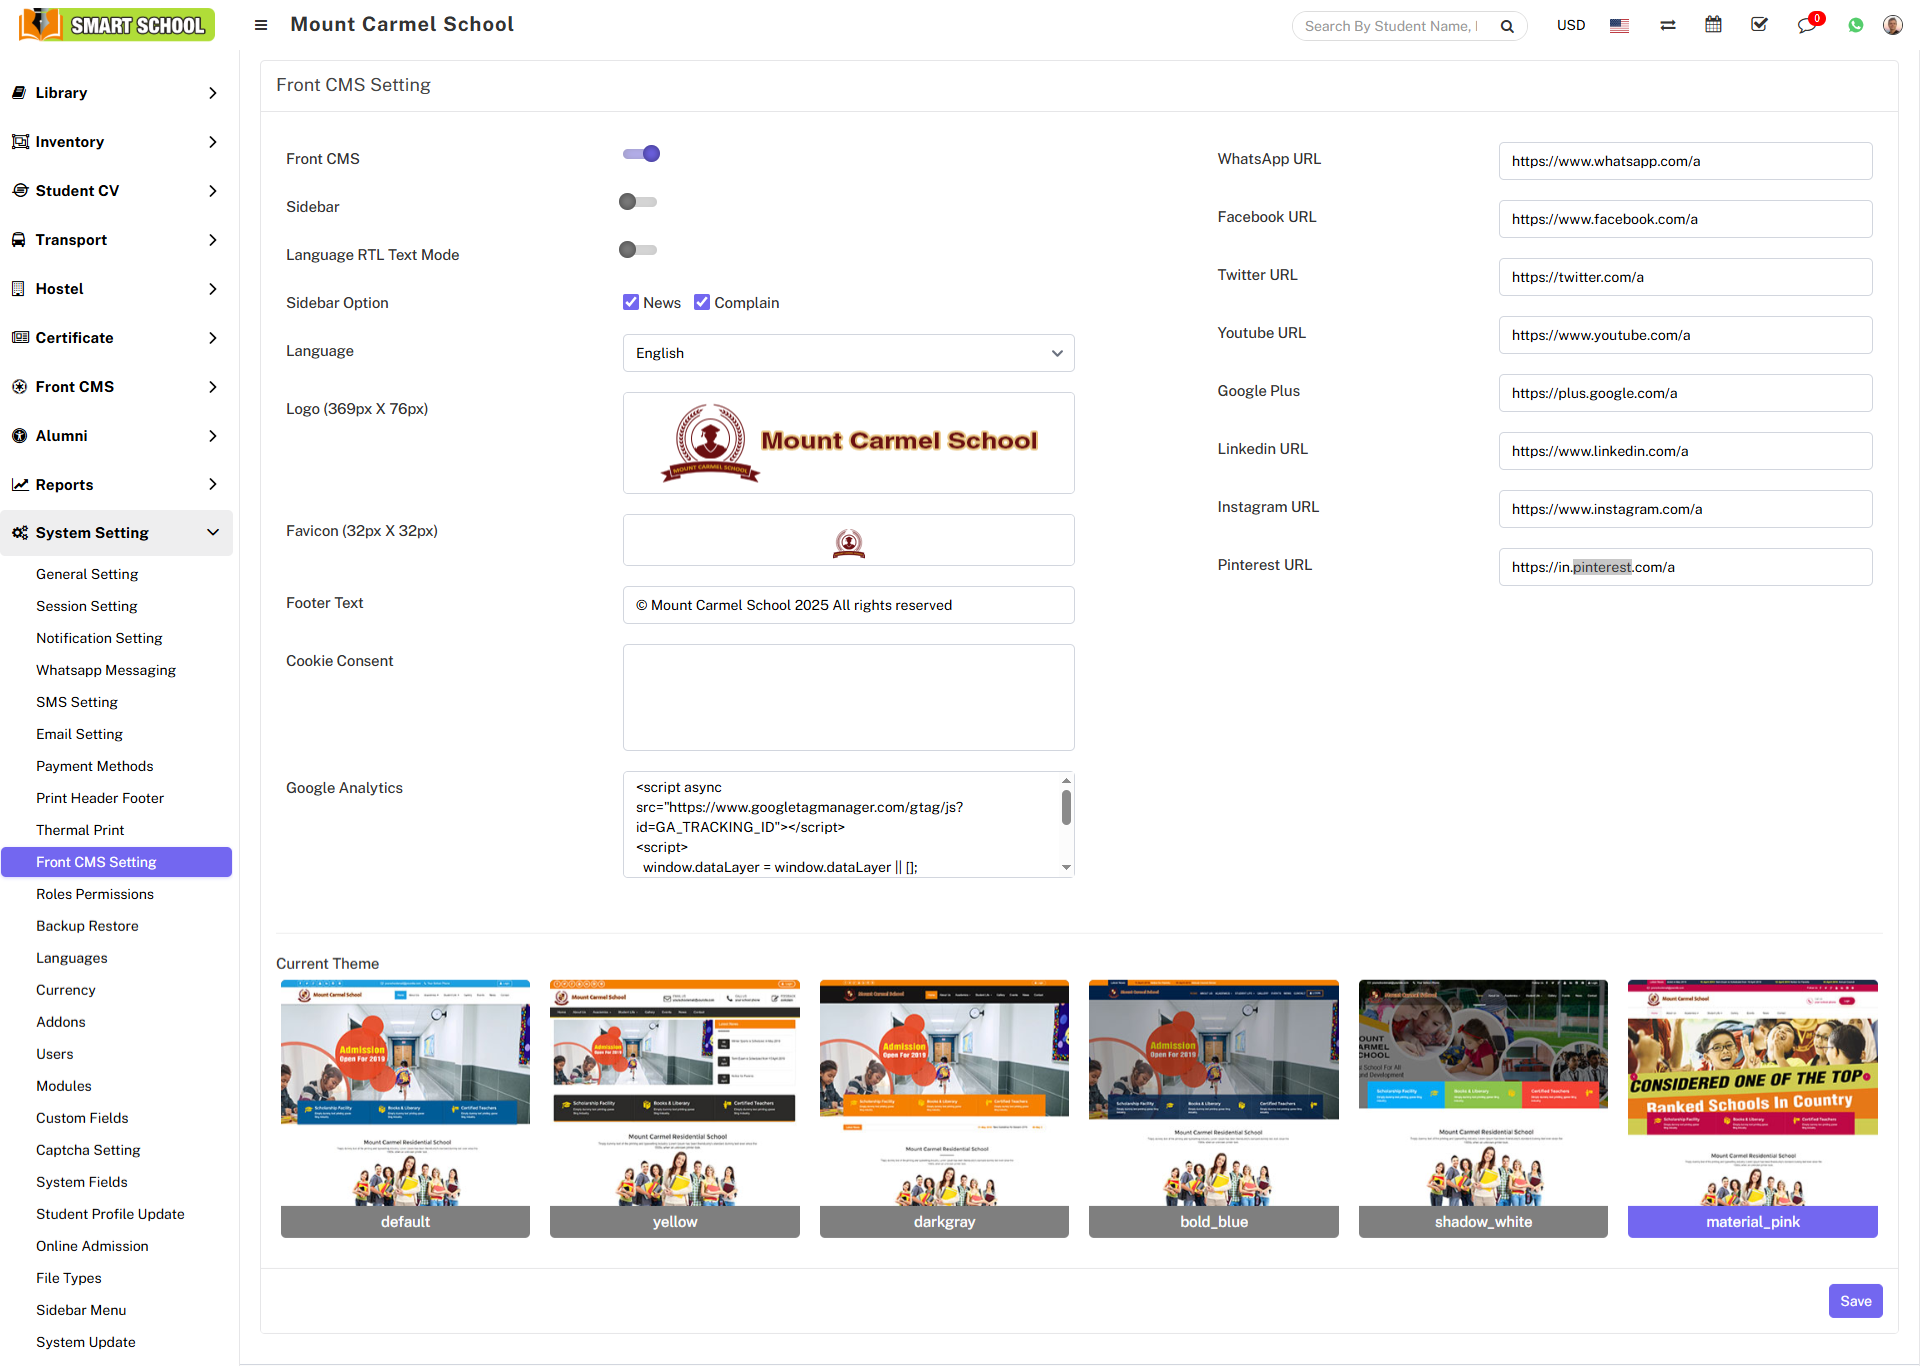
Task: Click the Save button
Action: (1855, 1300)
